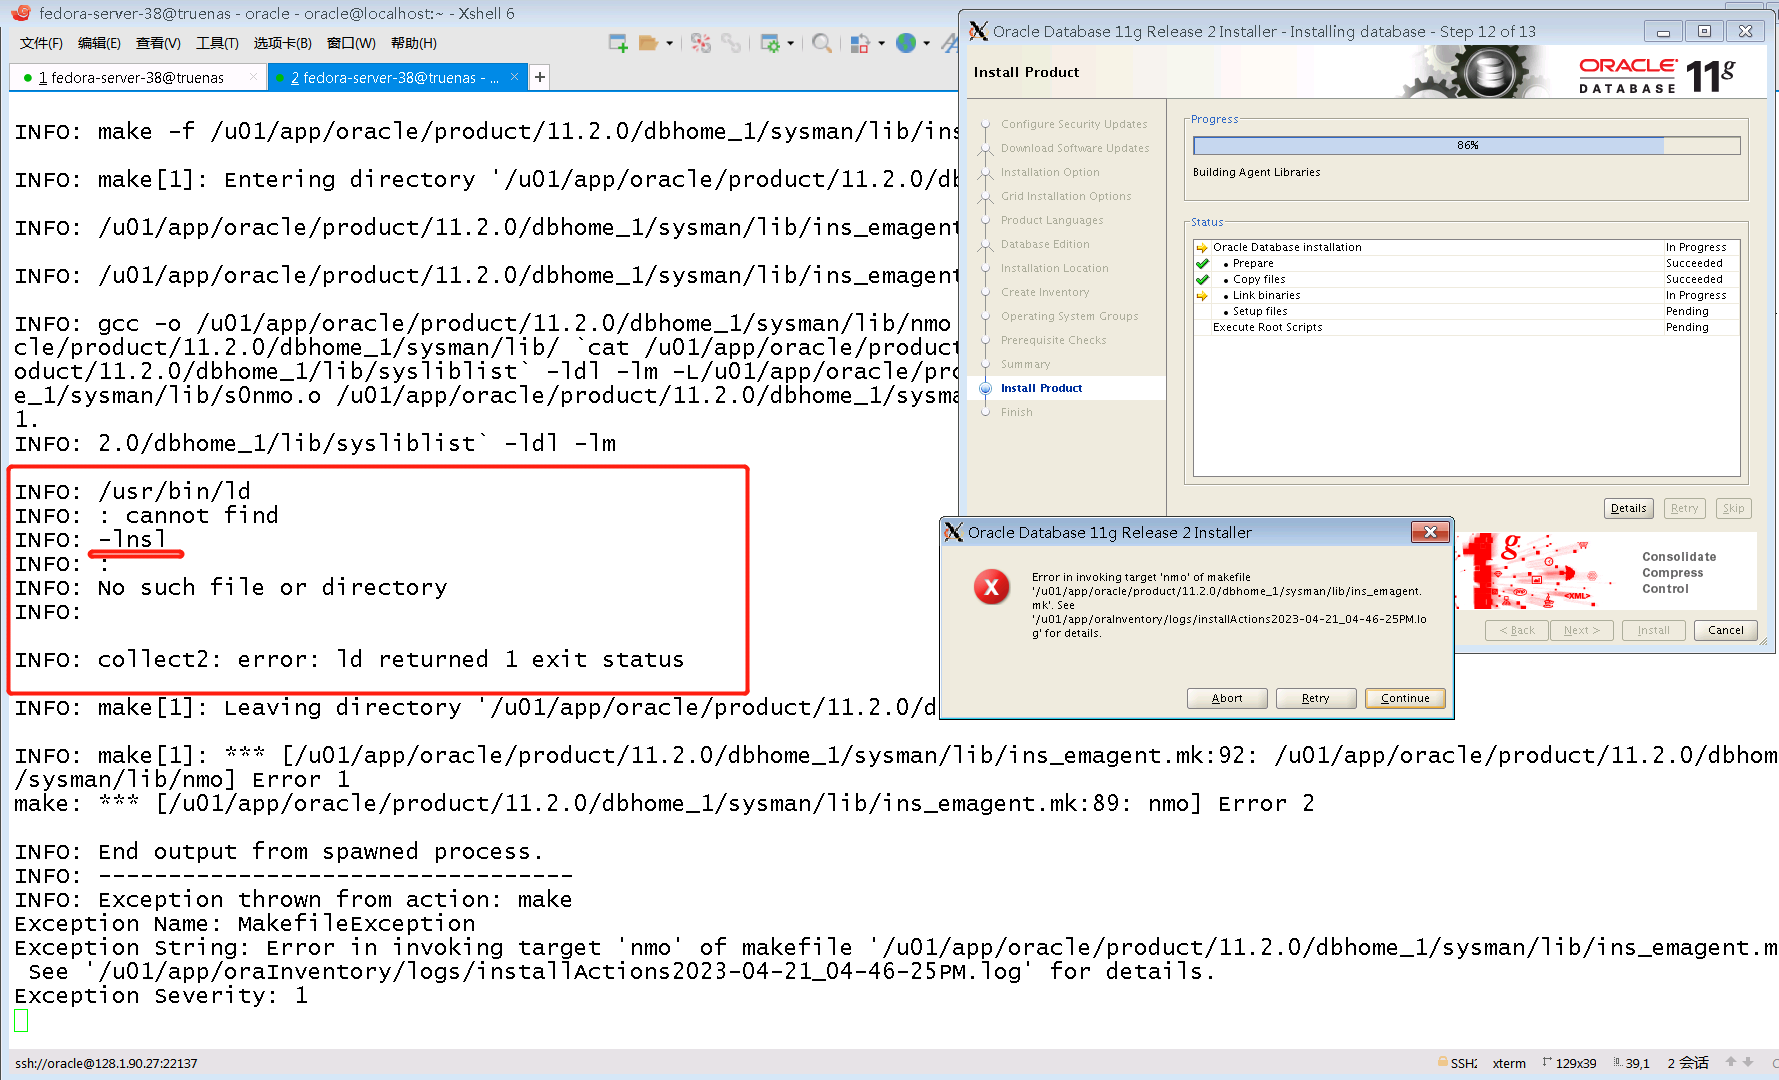The image size is (1779, 1080).
Task: Click the xterm terminal type status entry
Action: coord(1509,1063)
